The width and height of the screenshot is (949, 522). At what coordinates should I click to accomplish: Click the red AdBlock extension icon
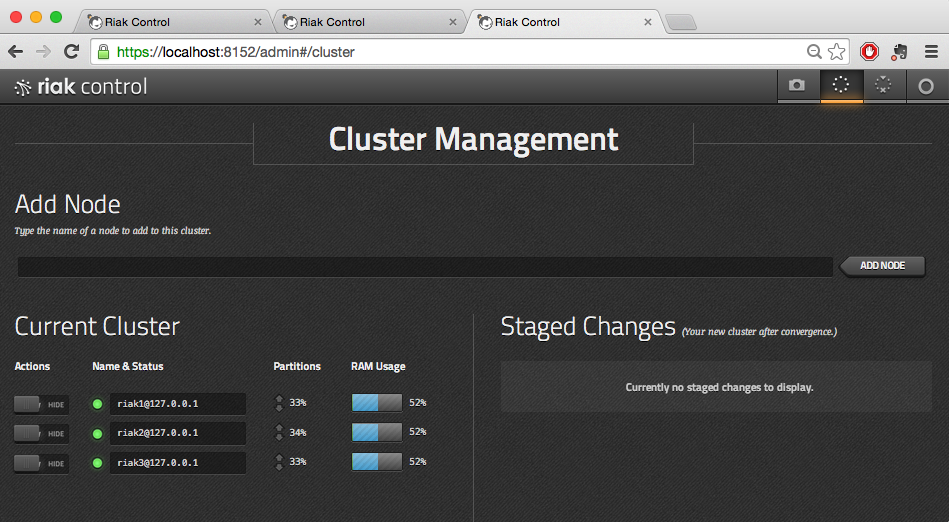(869, 51)
